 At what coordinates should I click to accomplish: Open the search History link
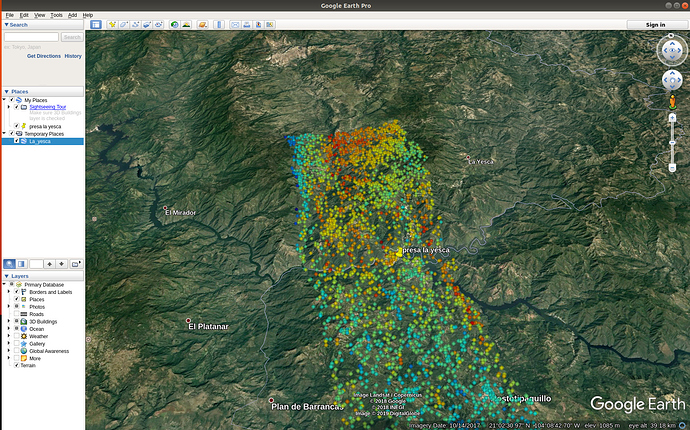point(73,56)
